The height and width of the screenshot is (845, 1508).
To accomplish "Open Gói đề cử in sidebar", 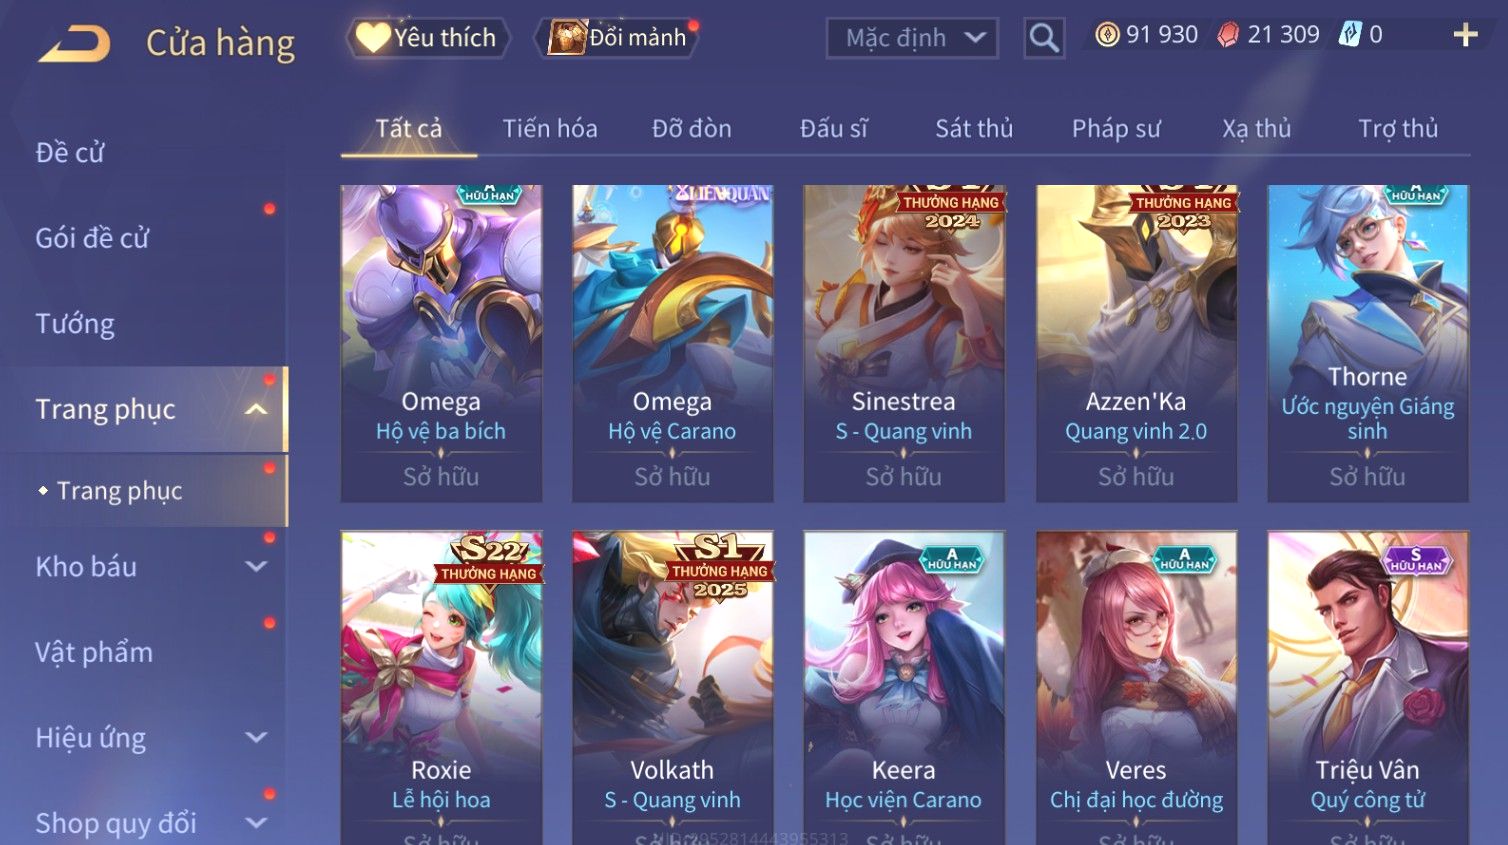I will pyautogui.click(x=92, y=238).
